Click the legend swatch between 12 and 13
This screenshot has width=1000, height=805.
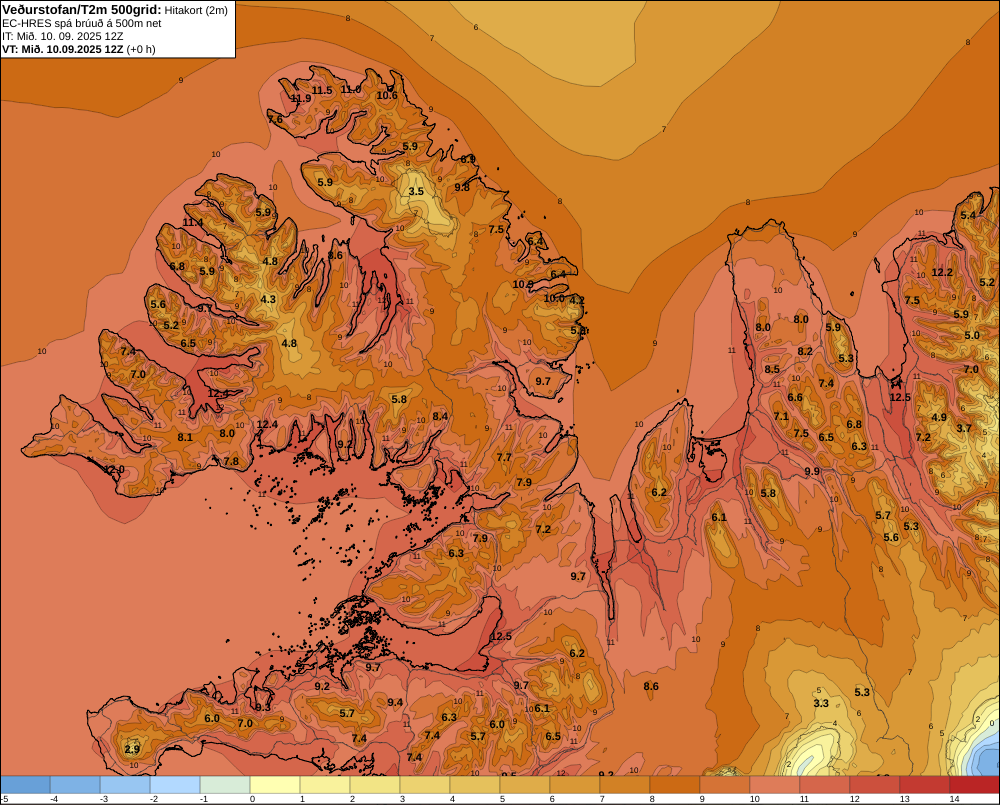pos(875,785)
